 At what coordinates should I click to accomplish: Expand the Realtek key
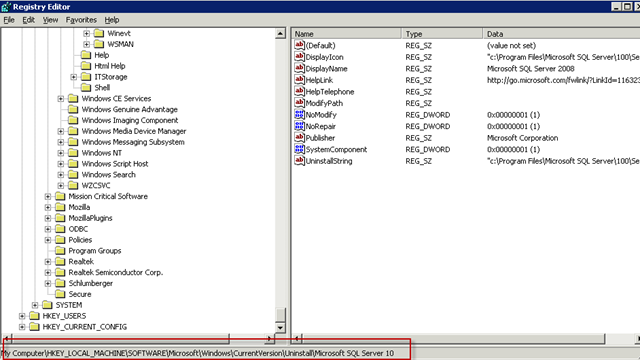click(47, 262)
